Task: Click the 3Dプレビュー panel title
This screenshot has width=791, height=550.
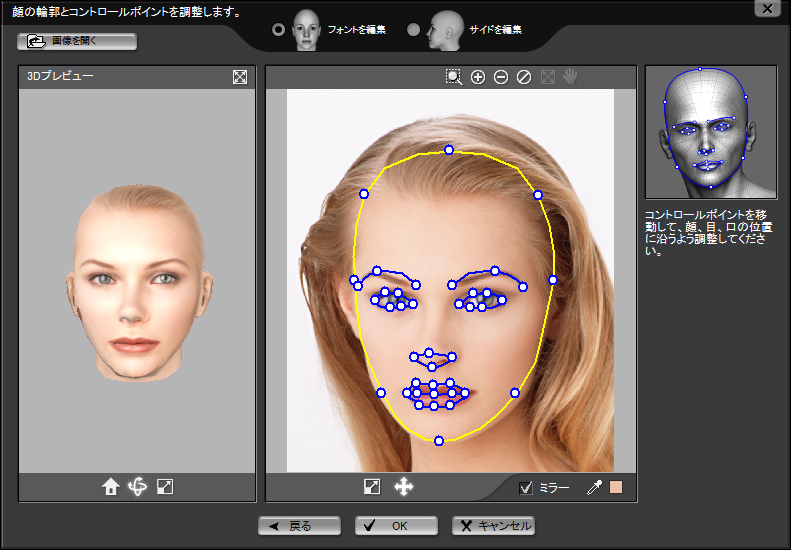Action: pyautogui.click(x=60, y=76)
